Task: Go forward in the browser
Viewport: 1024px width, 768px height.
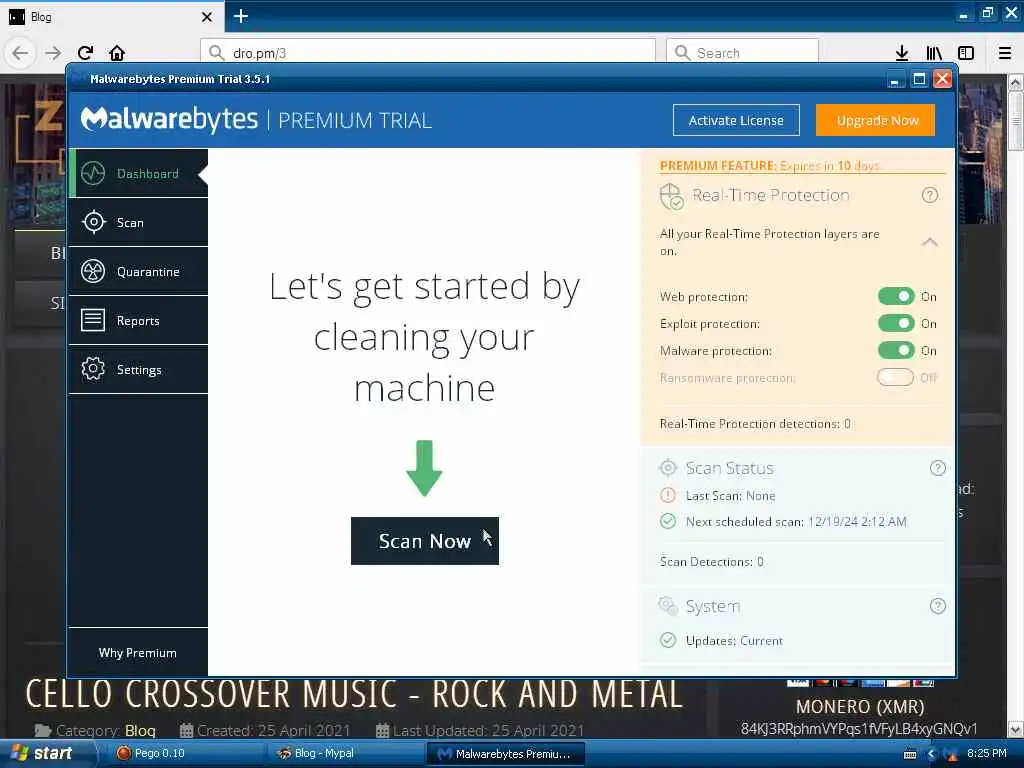Action: tap(53, 53)
